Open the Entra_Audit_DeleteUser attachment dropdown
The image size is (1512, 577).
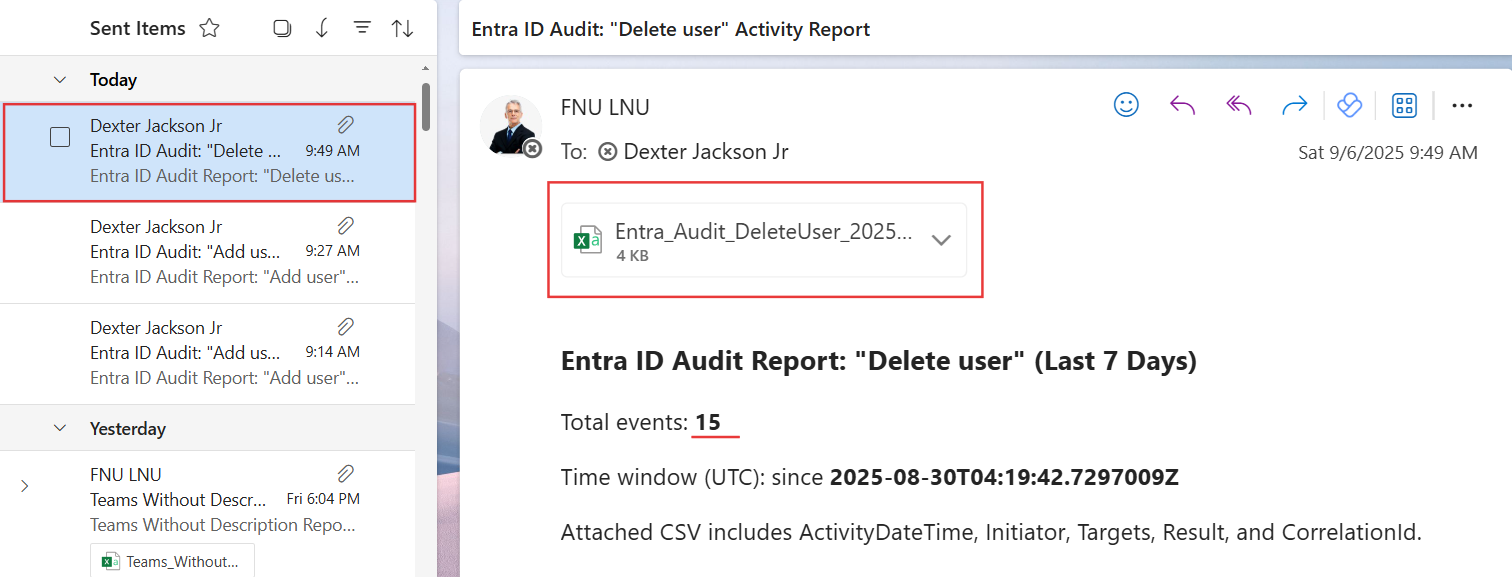[x=940, y=240]
